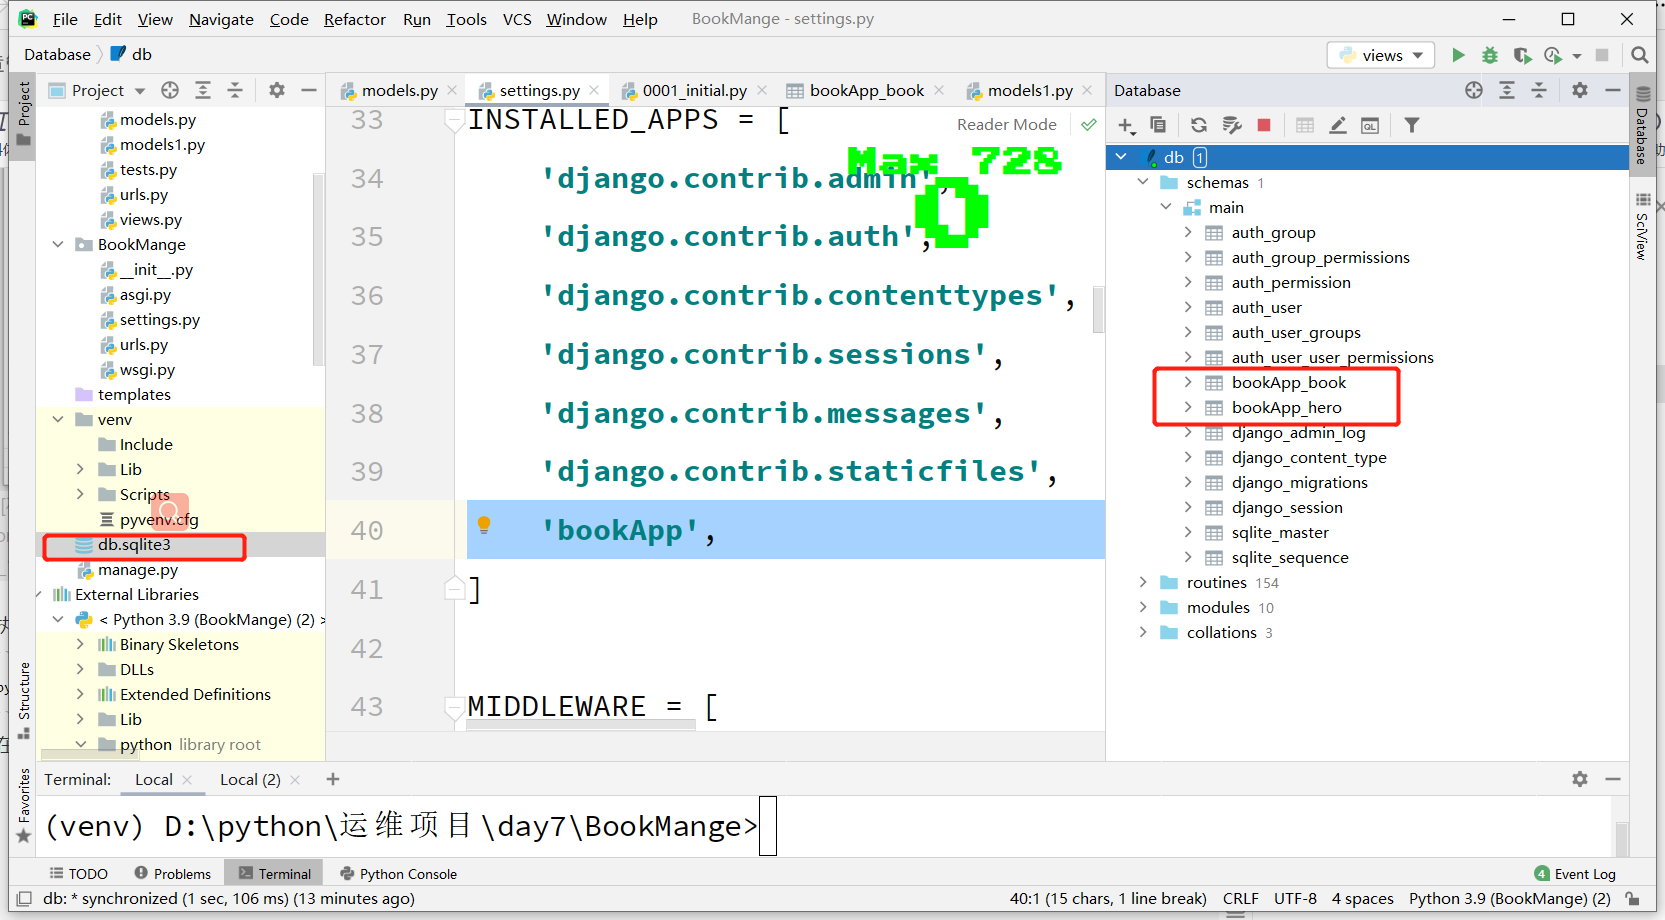The width and height of the screenshot is (1665, 920).
Task: Change line separator CRLF in status bar
Action: pos(1240,898)
